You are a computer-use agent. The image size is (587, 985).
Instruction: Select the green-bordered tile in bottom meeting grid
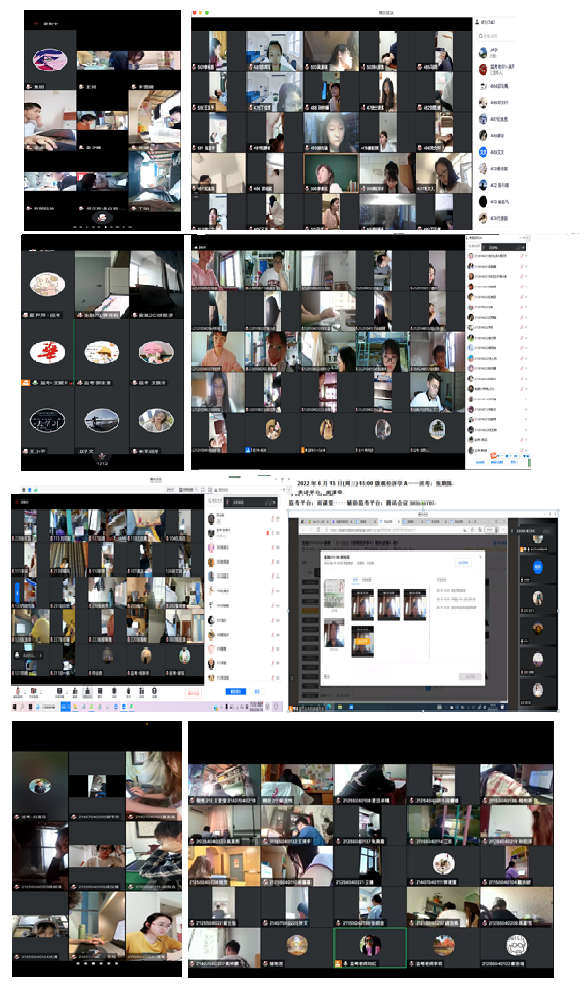coord(370,948)
